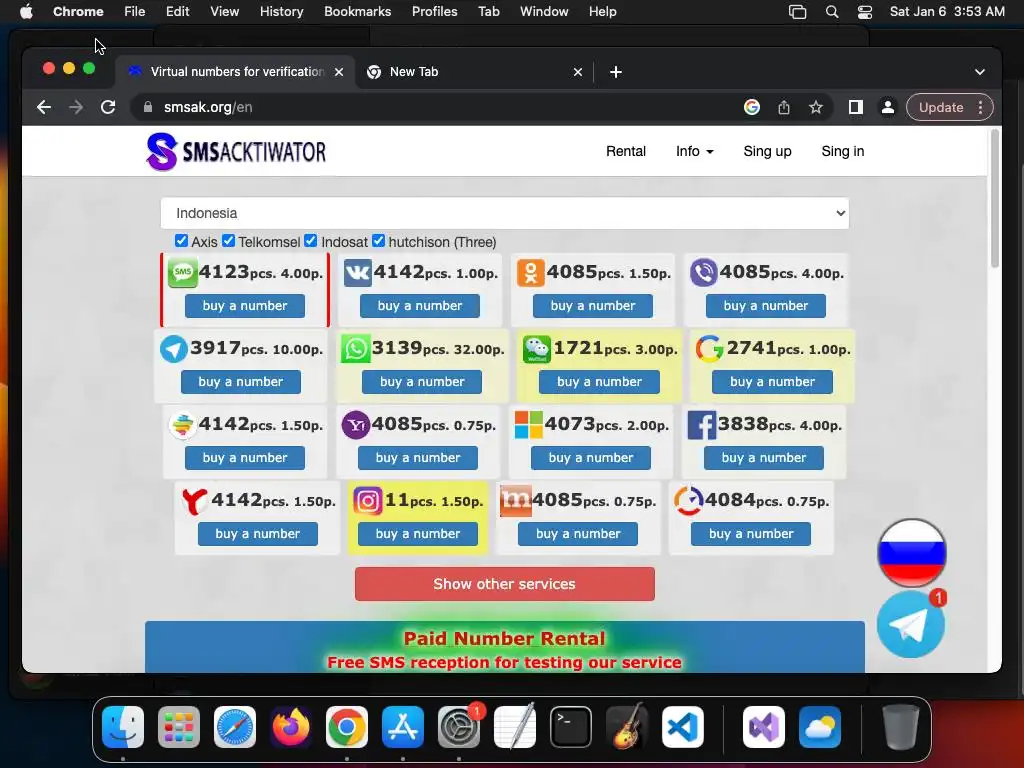Open Firefox from the dock
The image size is (1024, 768).
(291, 727)
